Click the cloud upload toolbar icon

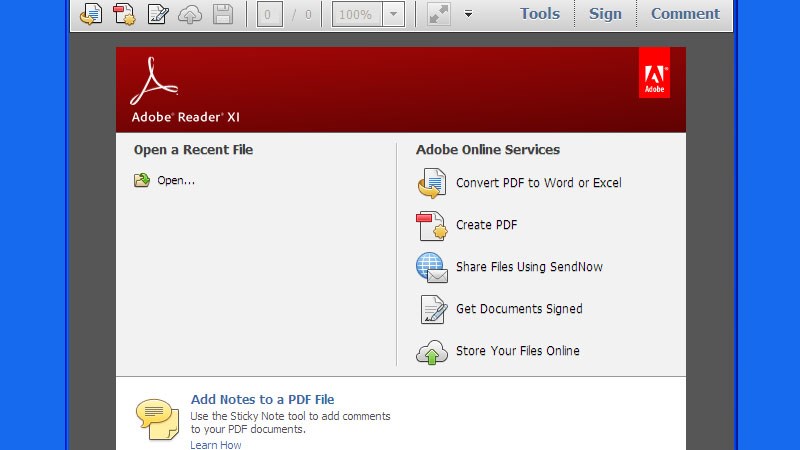click(190, 14)
